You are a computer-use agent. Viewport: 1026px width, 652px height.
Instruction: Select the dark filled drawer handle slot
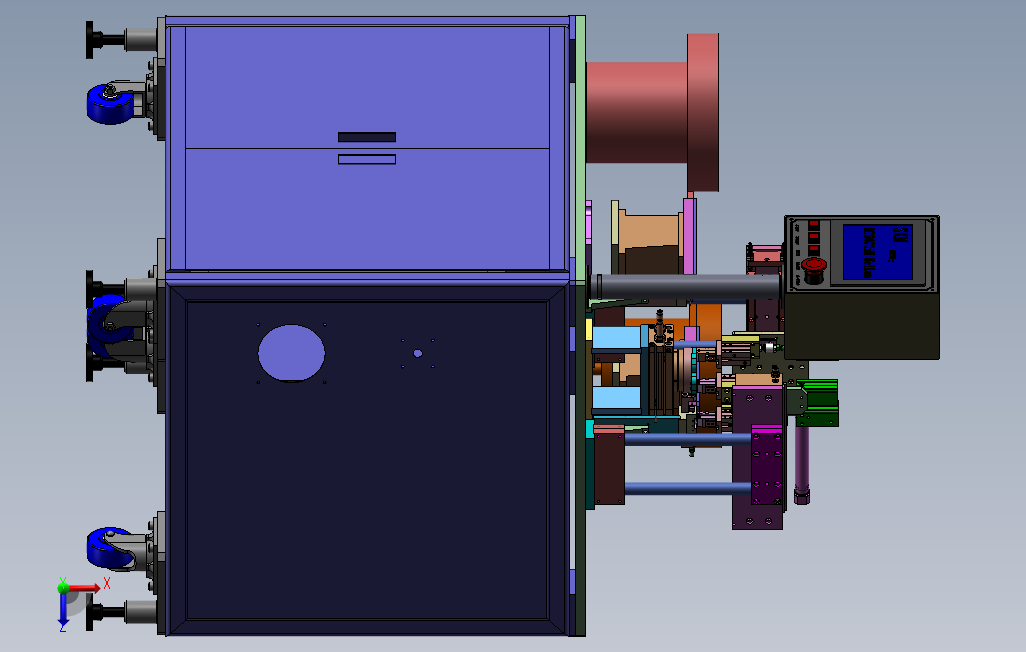click(x=367, y=137)
